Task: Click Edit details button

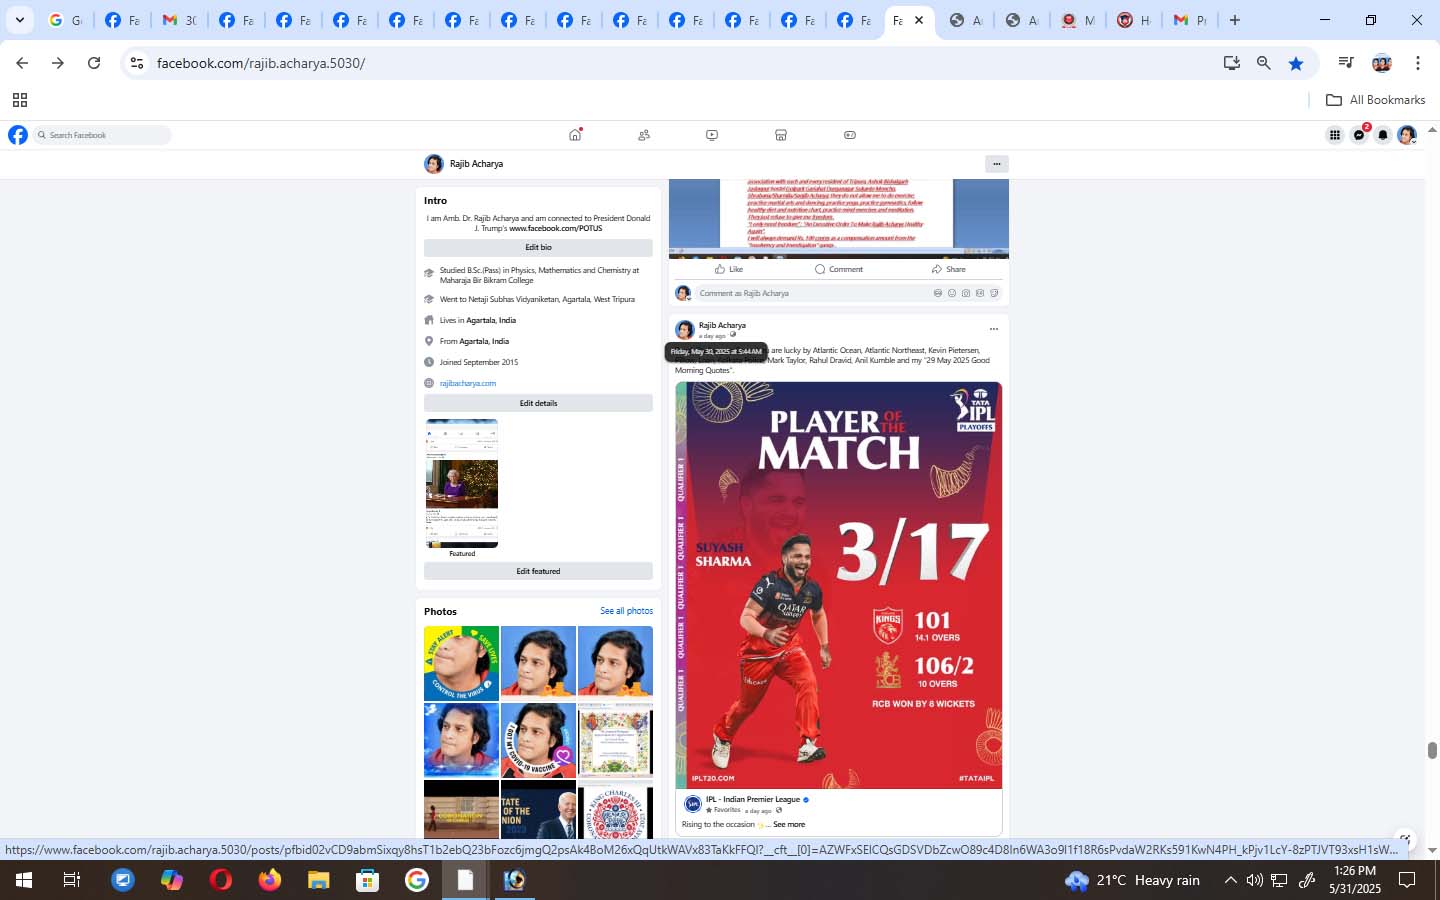Action: (538, 403)
